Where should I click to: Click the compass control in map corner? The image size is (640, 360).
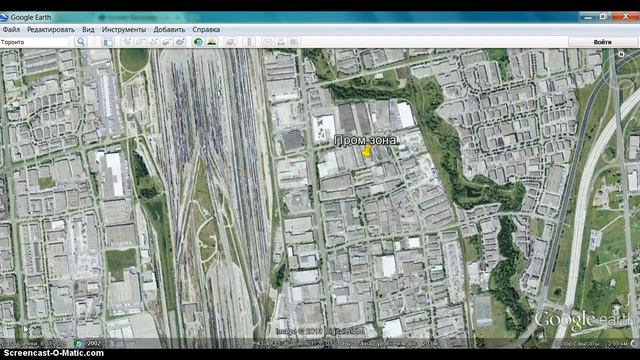tap(621, 54)
